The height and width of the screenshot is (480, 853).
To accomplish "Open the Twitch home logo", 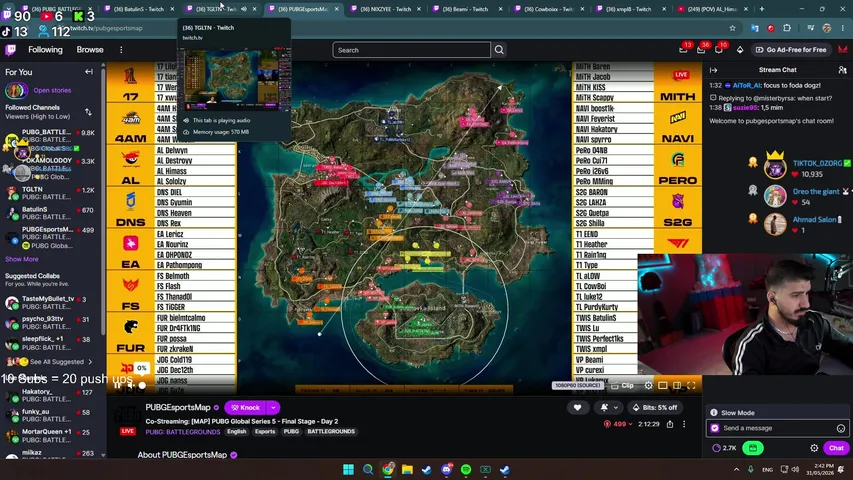I will coord(10,50).
